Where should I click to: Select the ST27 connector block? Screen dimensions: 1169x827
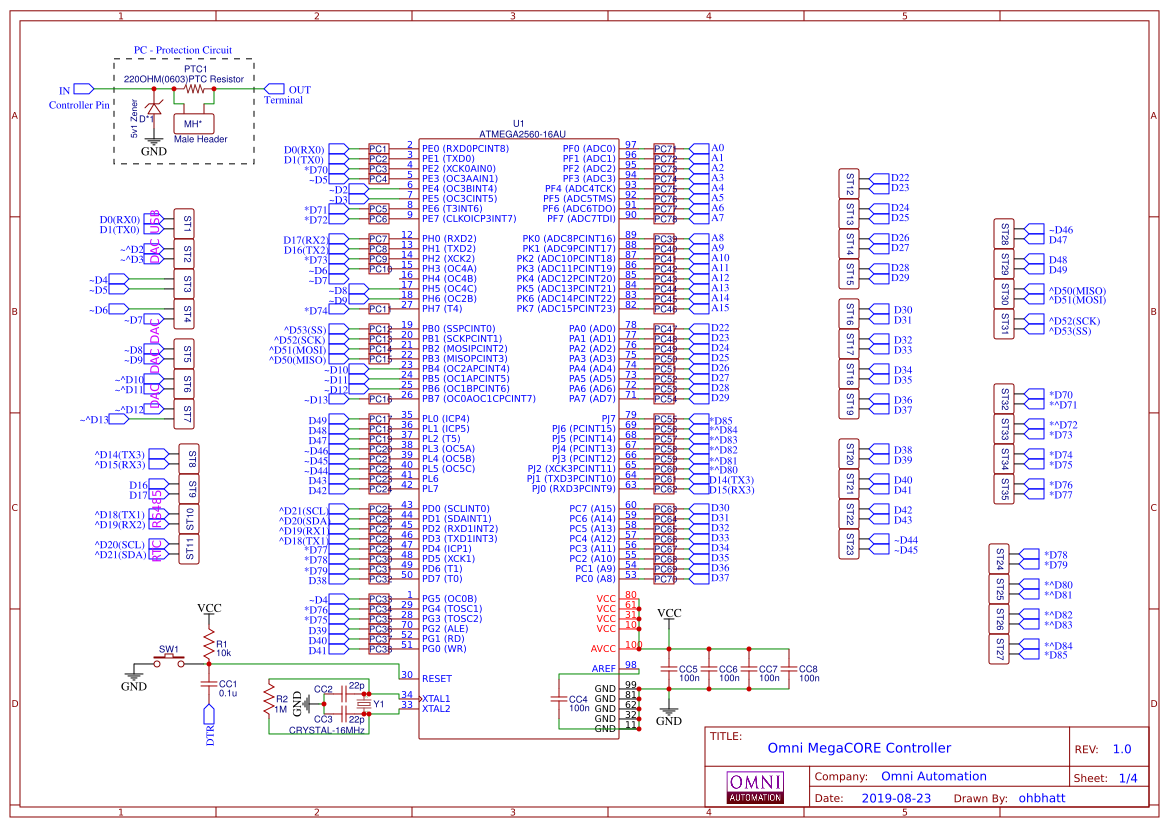999,649
